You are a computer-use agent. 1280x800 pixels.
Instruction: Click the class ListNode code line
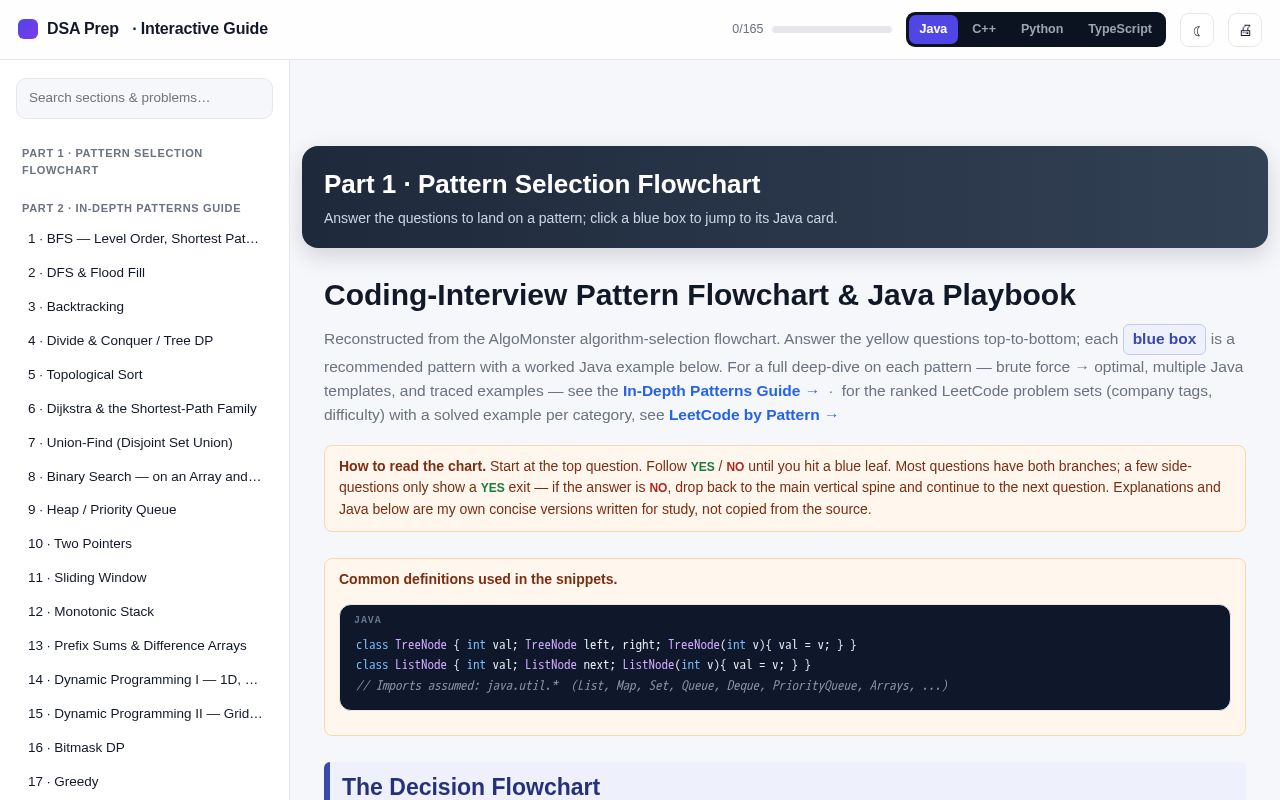point(583,665)
